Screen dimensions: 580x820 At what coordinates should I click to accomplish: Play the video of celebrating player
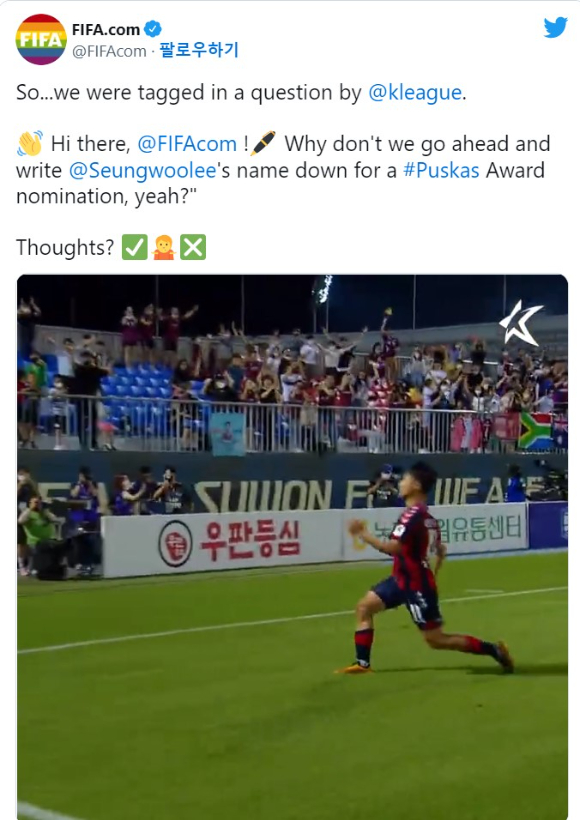292,547
